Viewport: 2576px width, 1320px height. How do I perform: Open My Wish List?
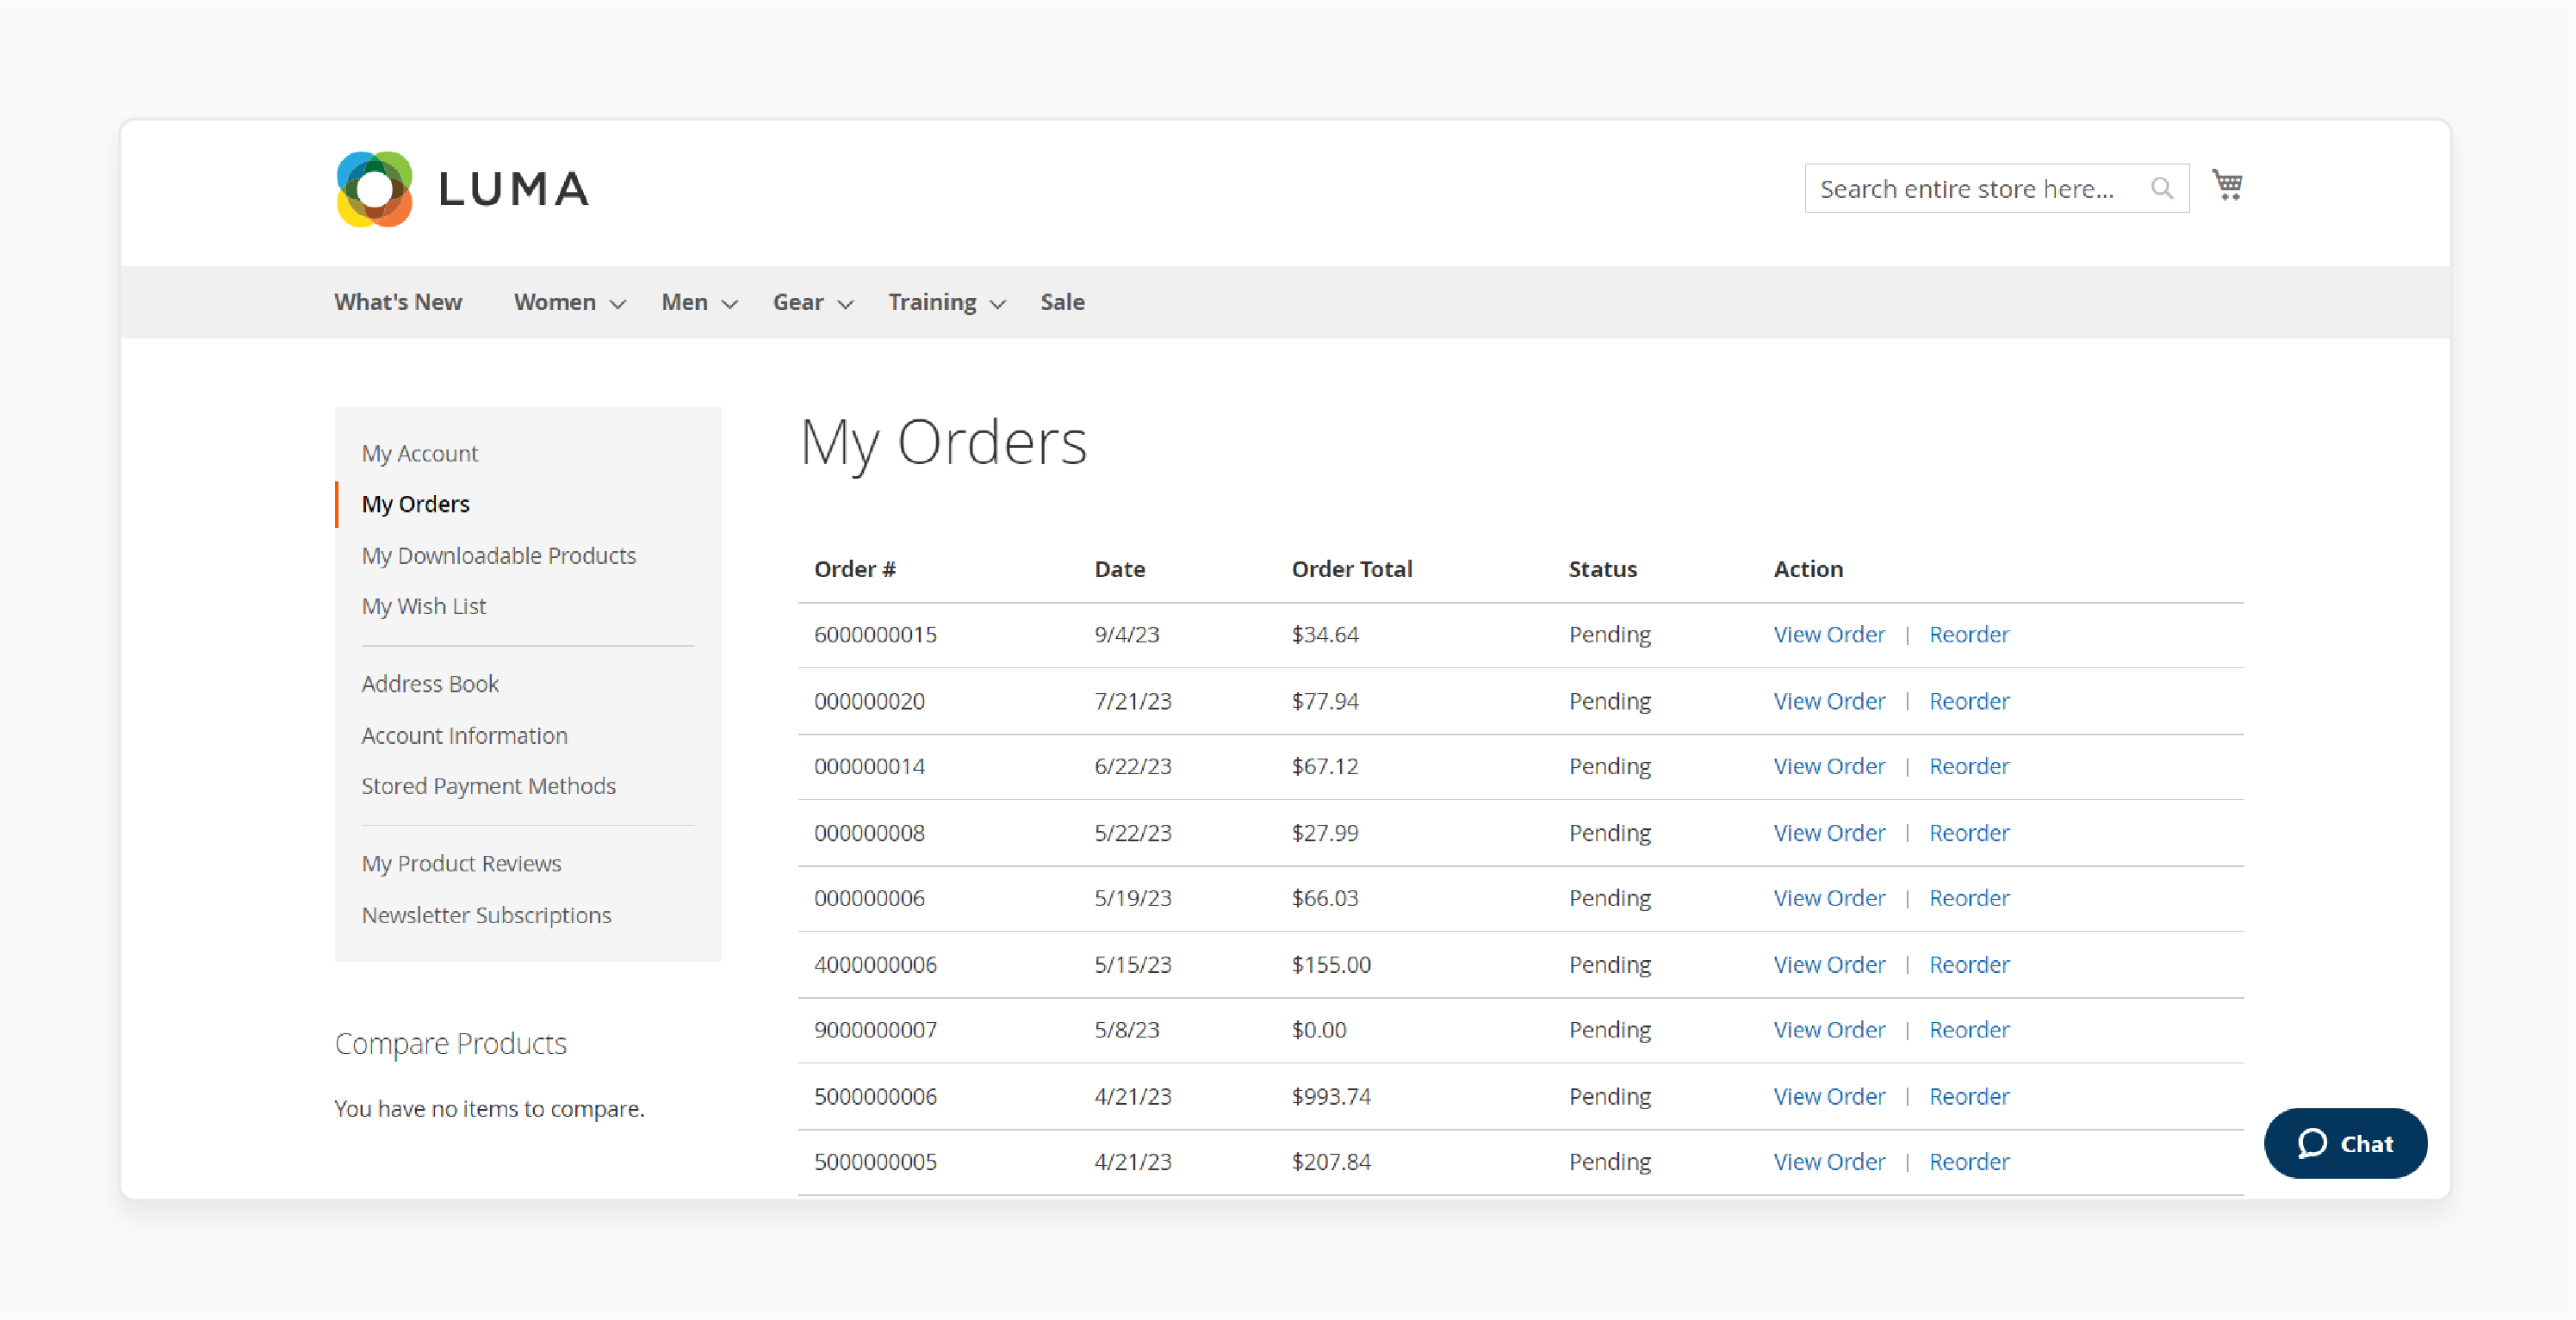pyautogui.click(x=424, y=606)
